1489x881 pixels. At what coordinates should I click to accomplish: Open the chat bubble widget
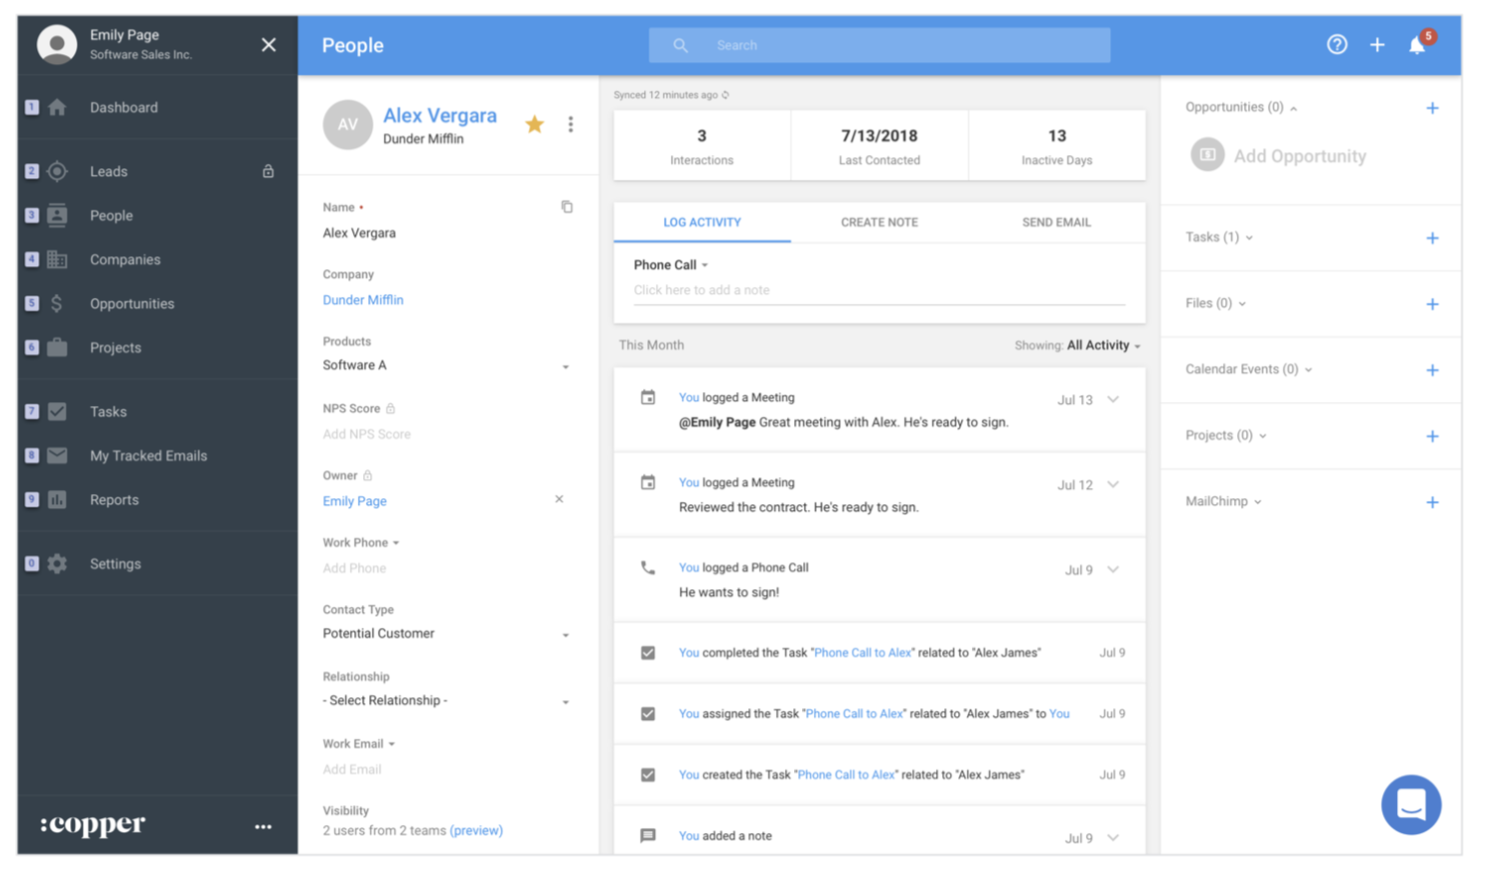(x=1411, y=804)
